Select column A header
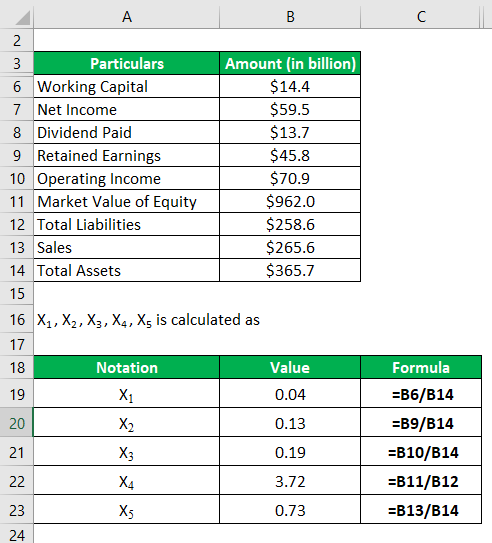Viewport: 492px width, 543px height. (127, 16)
